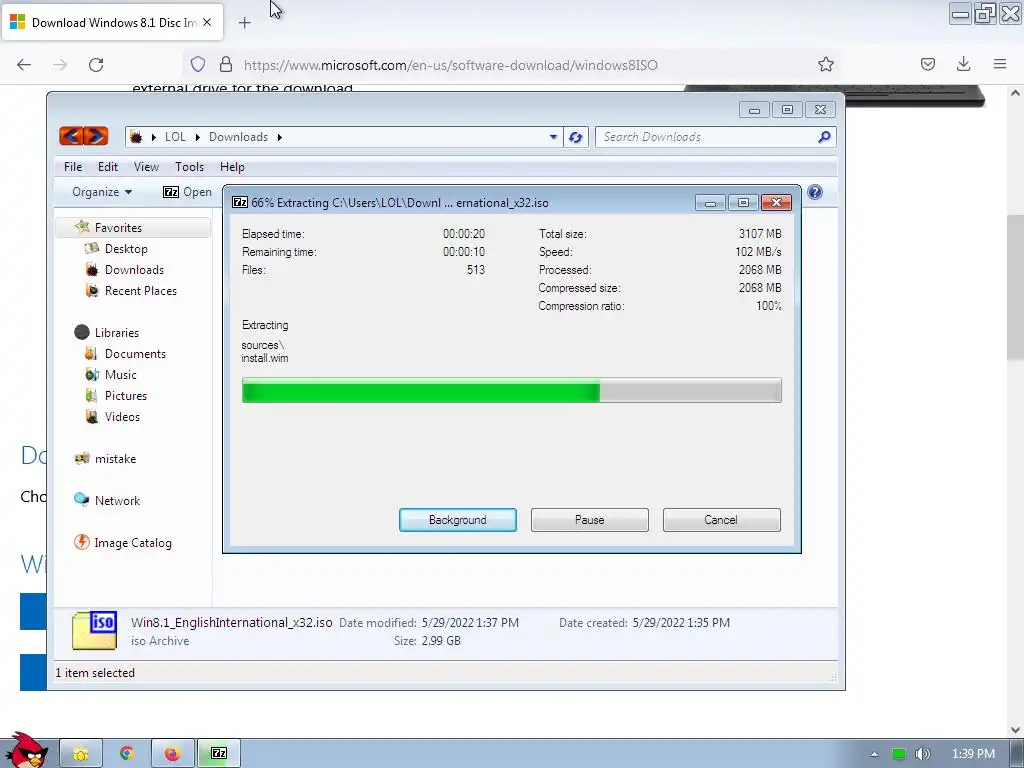Open the Tools menu in Explorer

tap(189, 167)
